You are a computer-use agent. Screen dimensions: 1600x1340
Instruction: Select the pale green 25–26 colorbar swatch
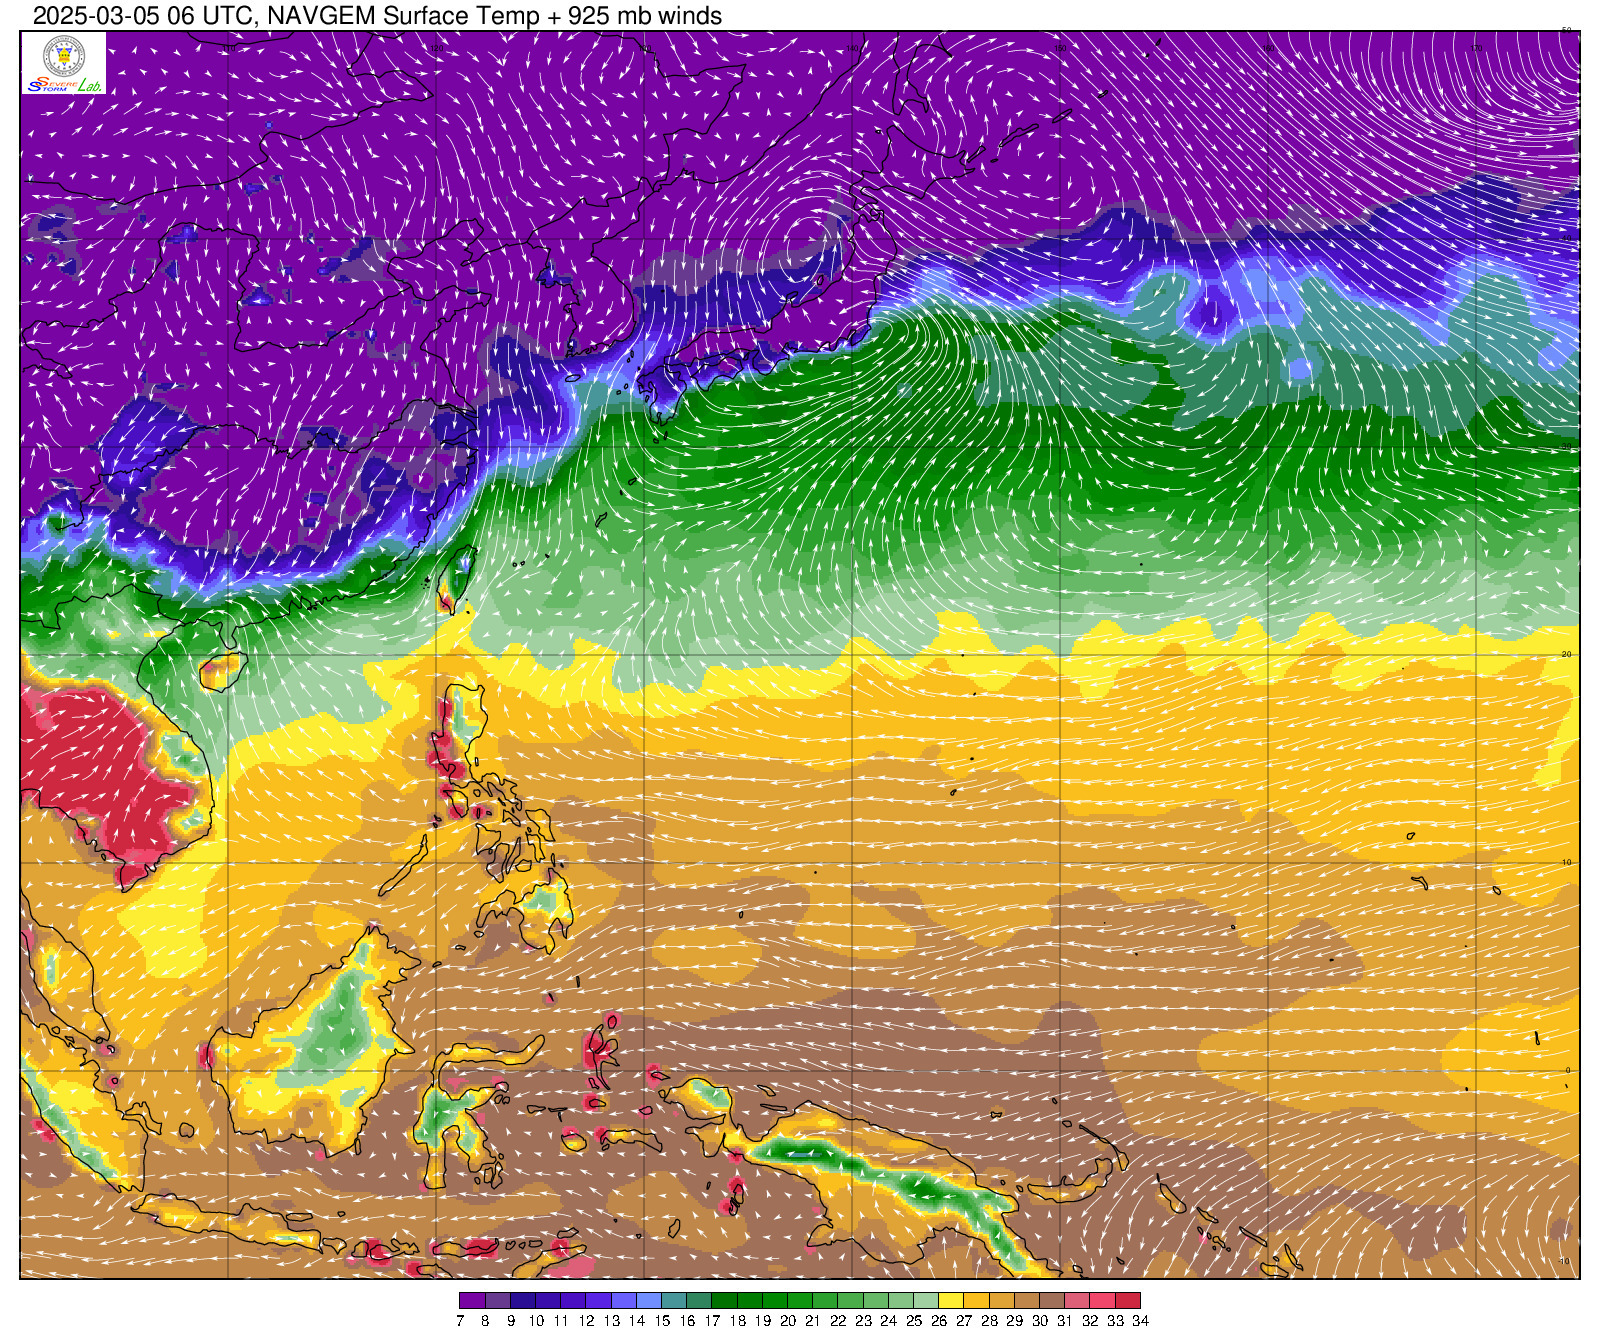tap(926, 1300)
